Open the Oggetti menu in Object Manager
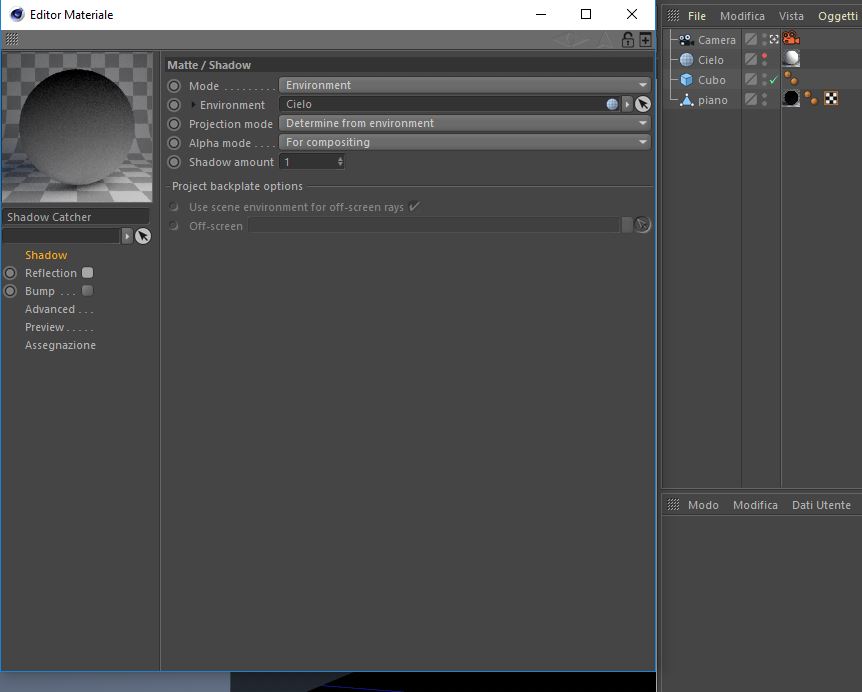The image size is (862, 692). [838, 16]
